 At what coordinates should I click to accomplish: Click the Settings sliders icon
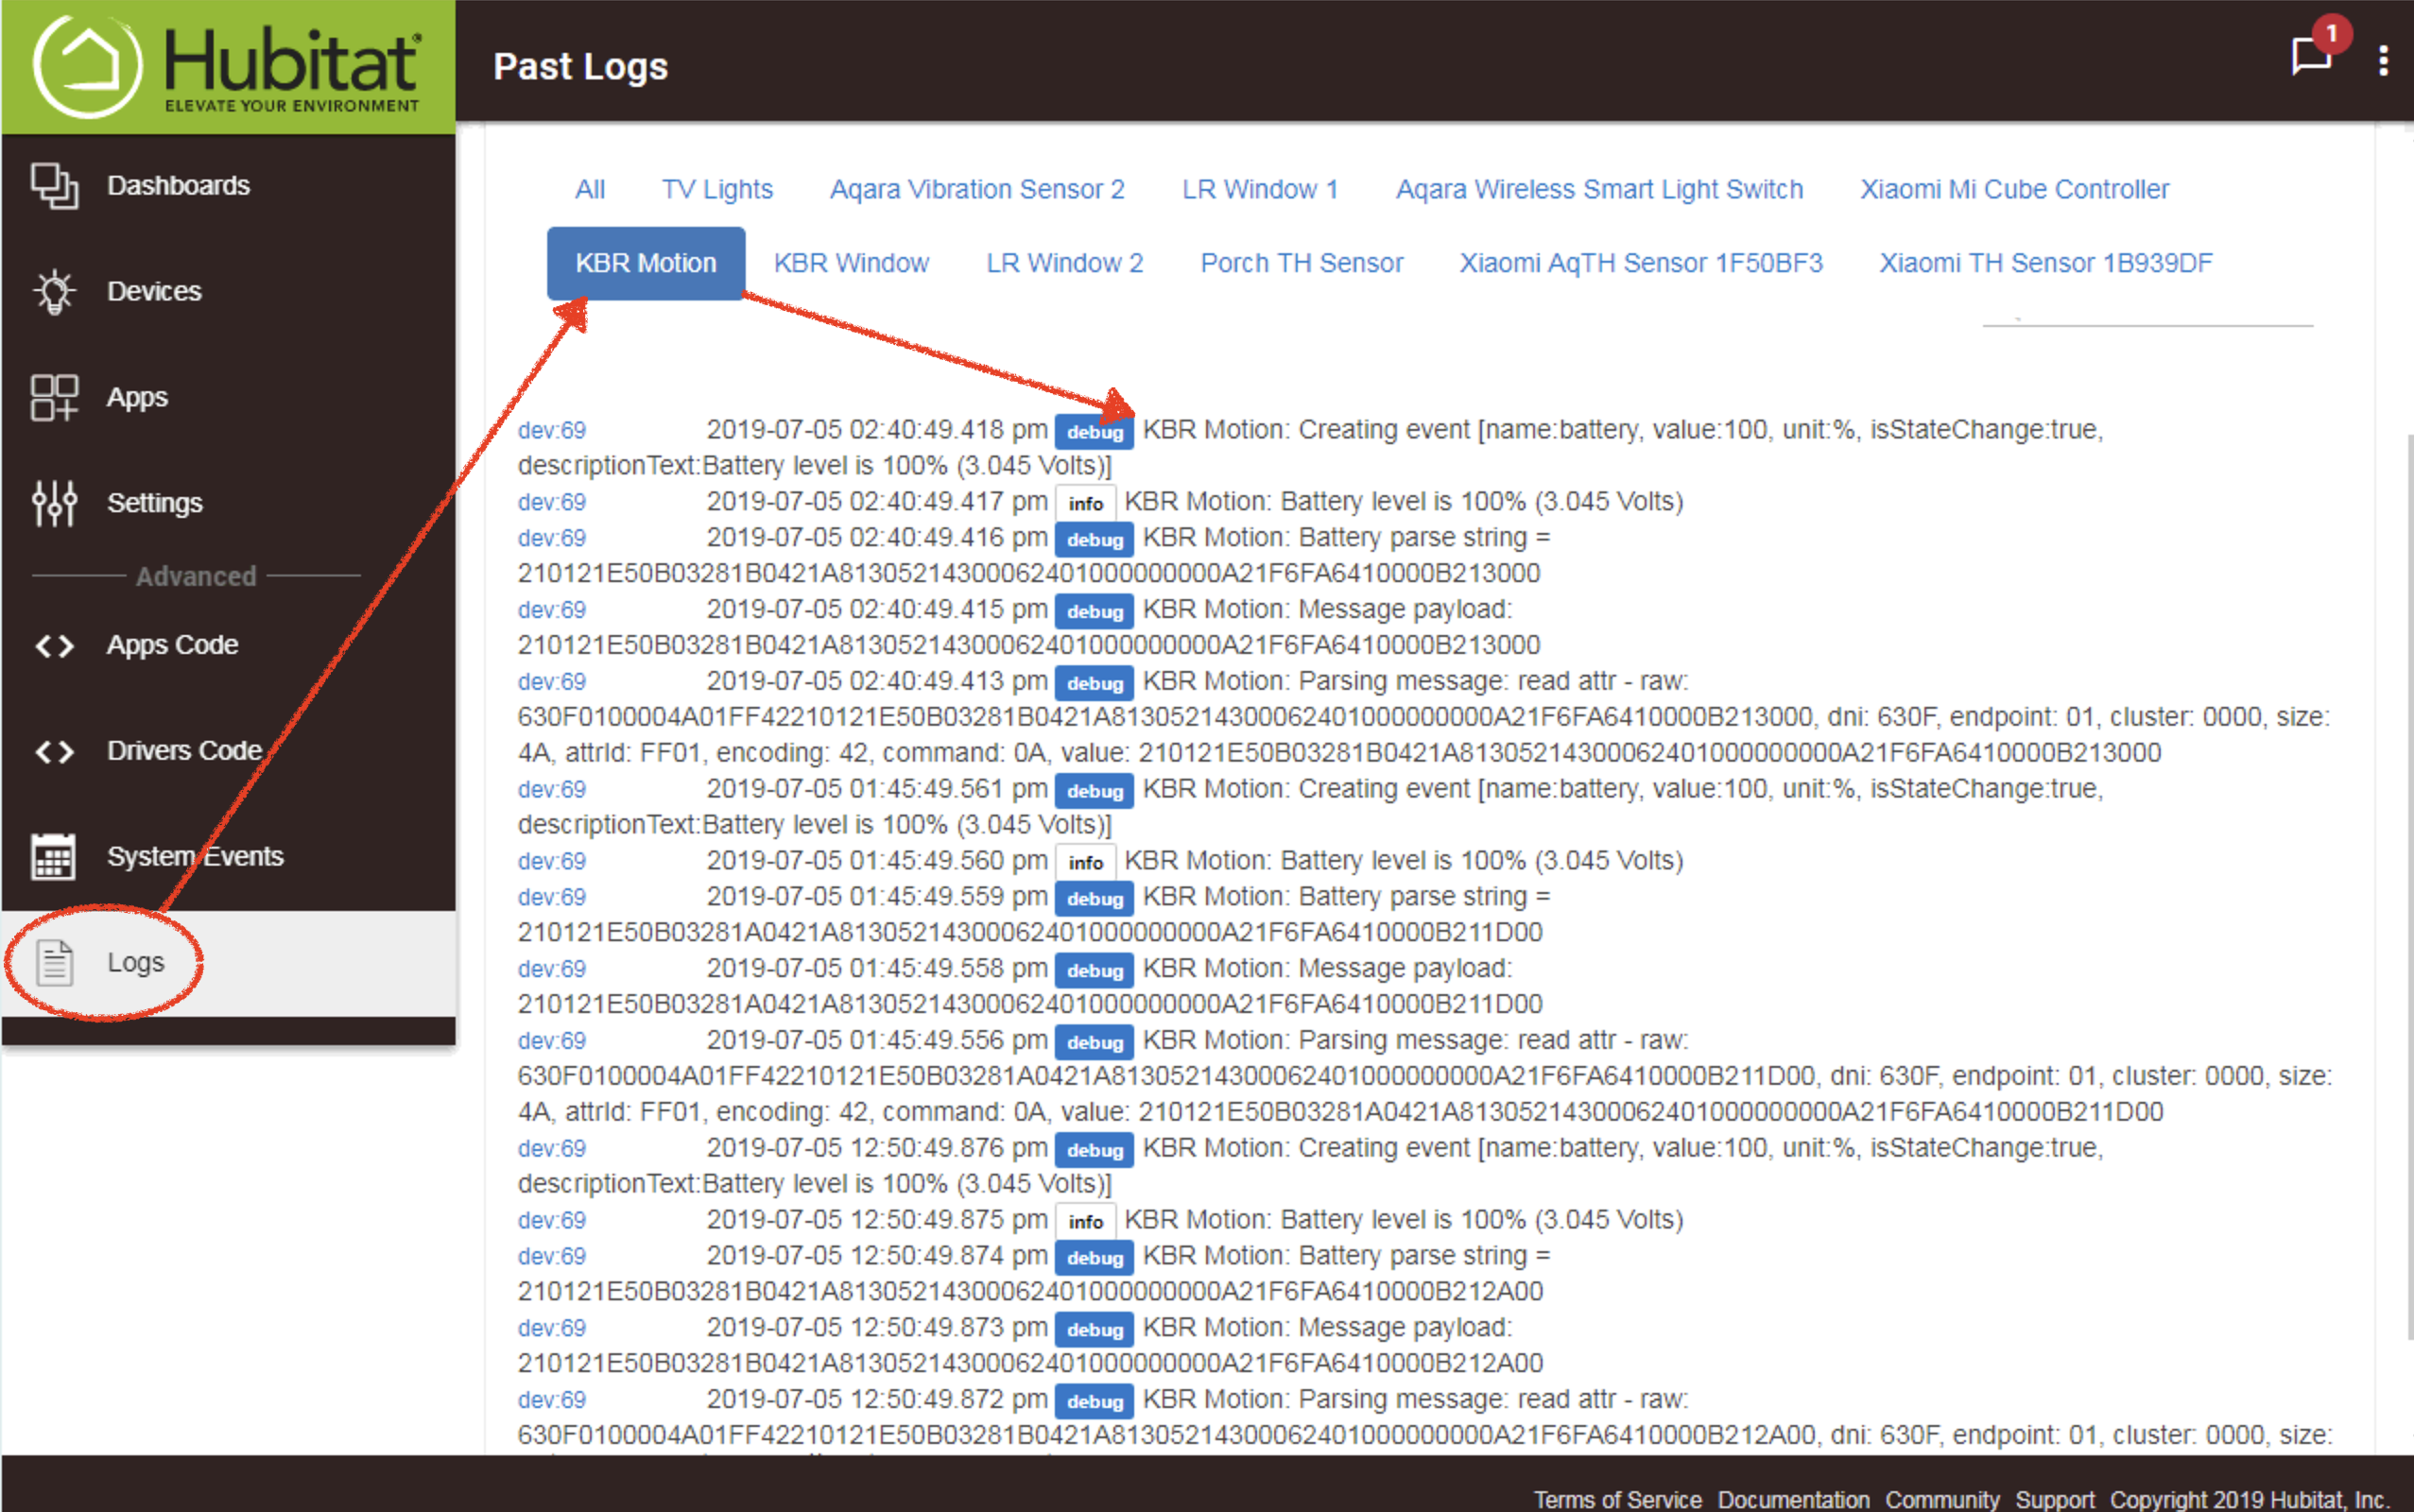point(54,503)
